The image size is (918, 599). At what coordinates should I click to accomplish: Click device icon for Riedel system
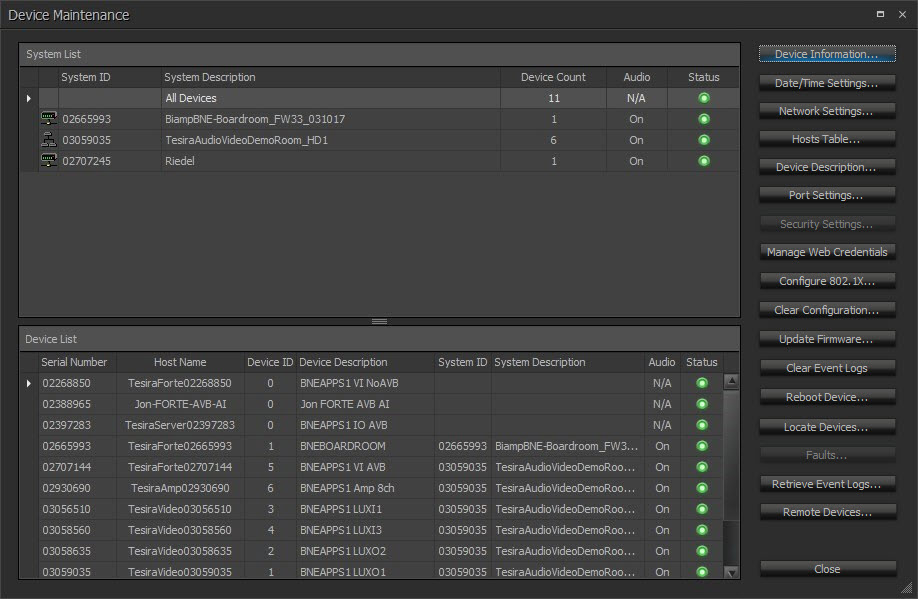click(x=48, y=161)
